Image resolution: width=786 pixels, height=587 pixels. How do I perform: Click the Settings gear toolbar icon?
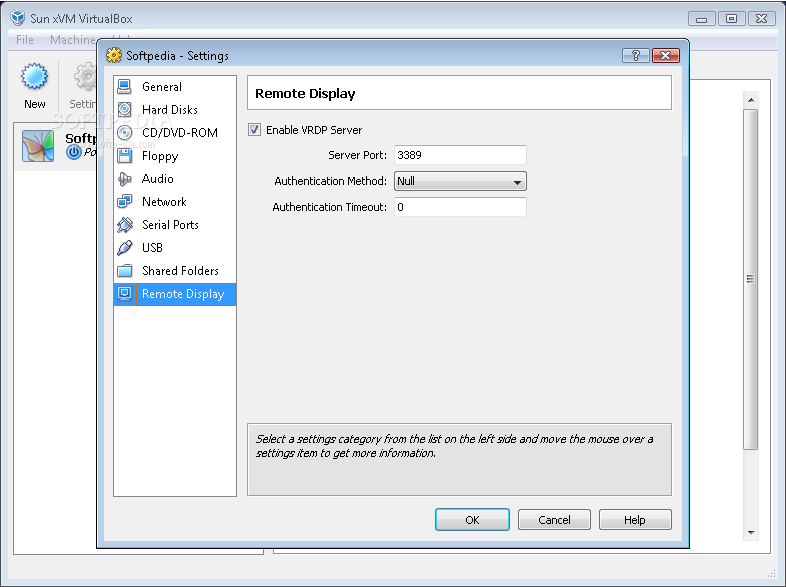tap(85, 76)
